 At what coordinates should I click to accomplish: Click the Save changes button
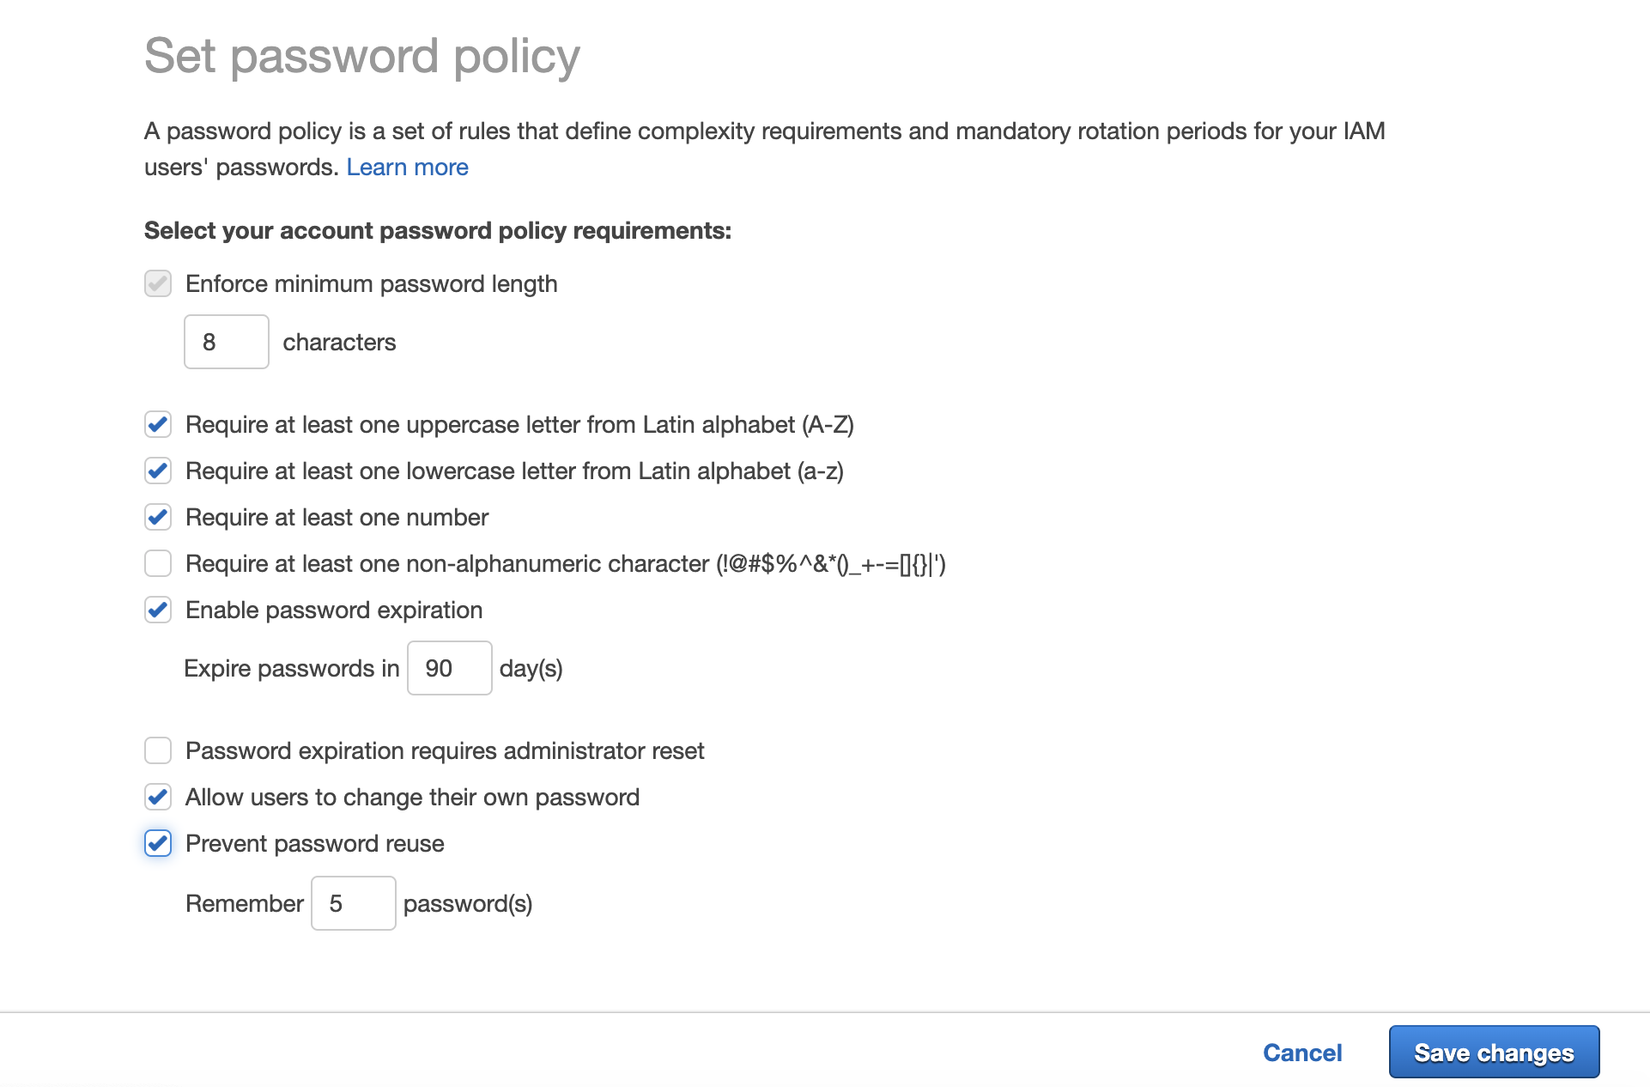[1493, 1052]
